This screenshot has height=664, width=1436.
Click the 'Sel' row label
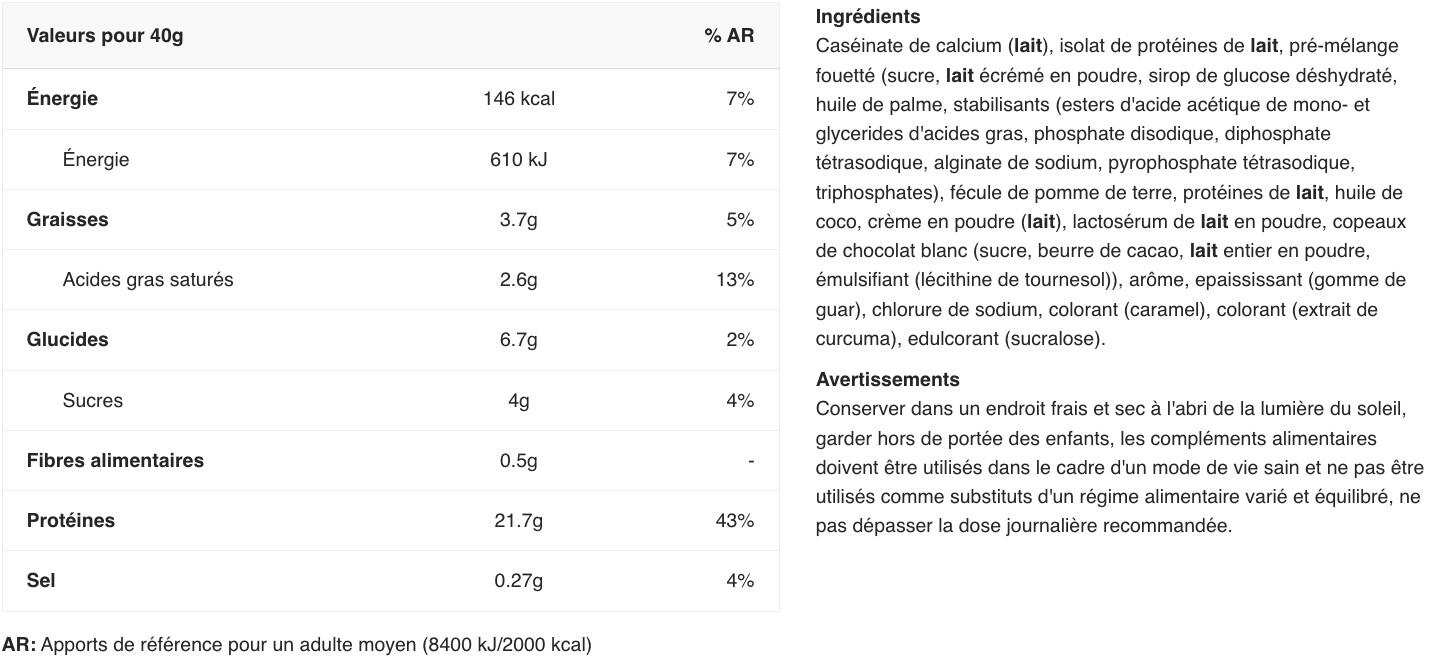41,581
